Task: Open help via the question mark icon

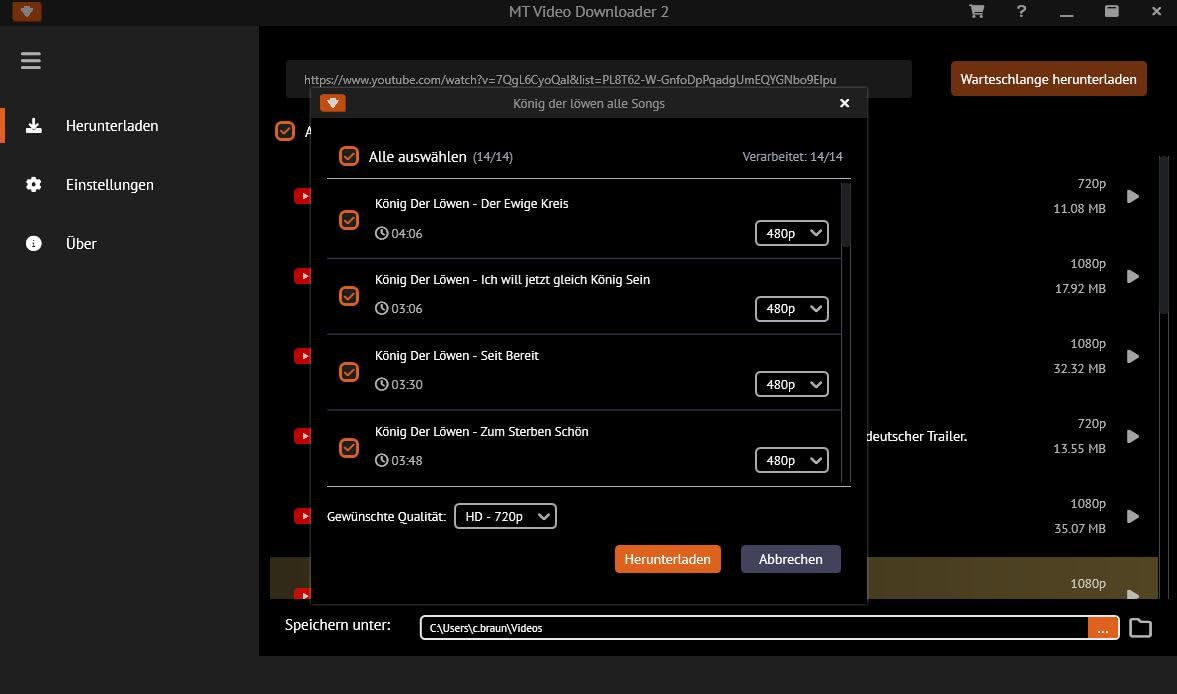Action: pos(1021,11)
